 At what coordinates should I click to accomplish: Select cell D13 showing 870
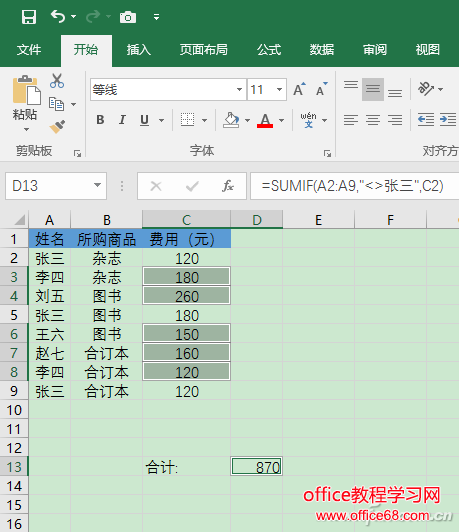tap(256, 467)
